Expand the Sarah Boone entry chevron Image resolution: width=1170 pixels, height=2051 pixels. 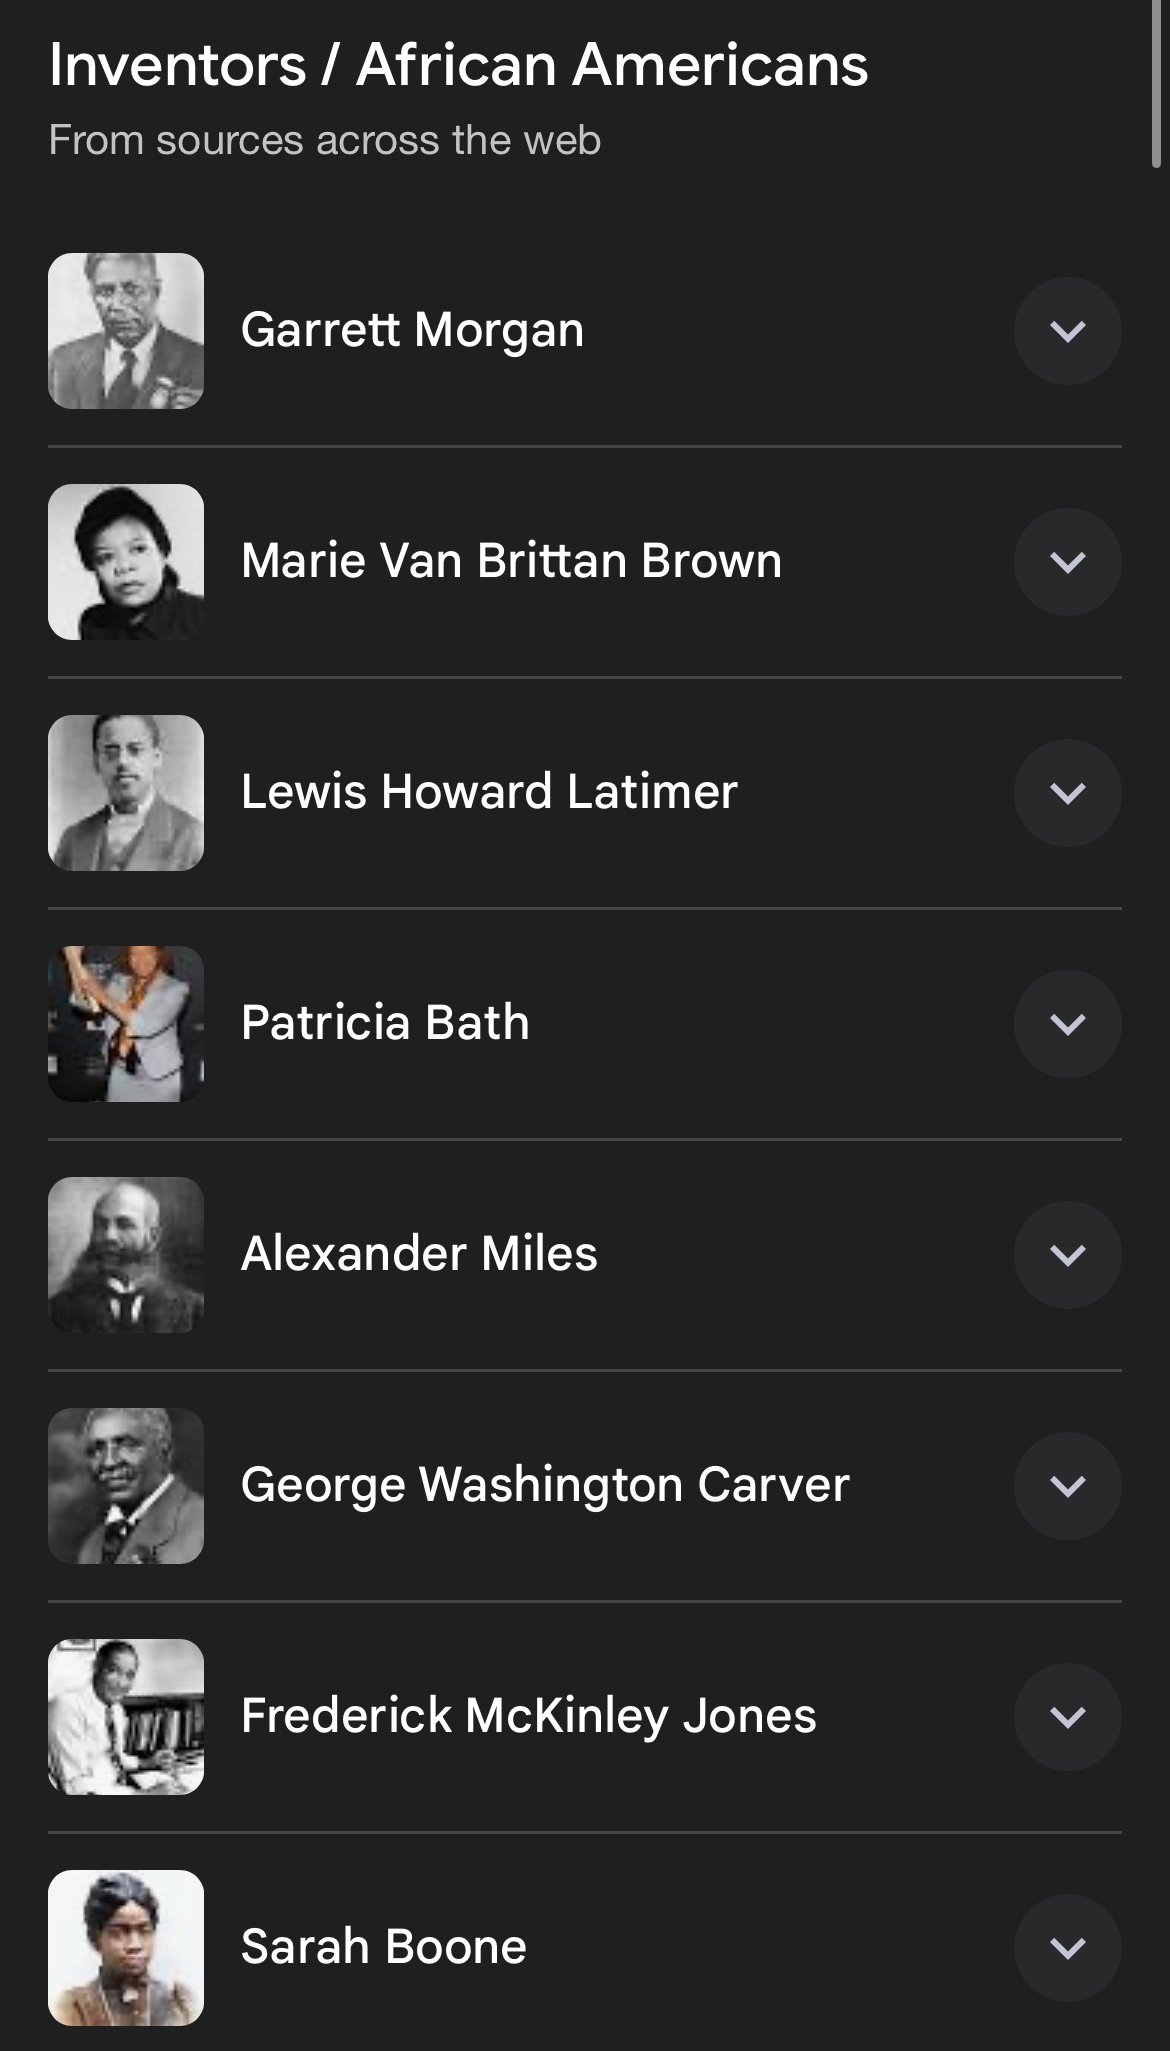tap(1067, 1948)
